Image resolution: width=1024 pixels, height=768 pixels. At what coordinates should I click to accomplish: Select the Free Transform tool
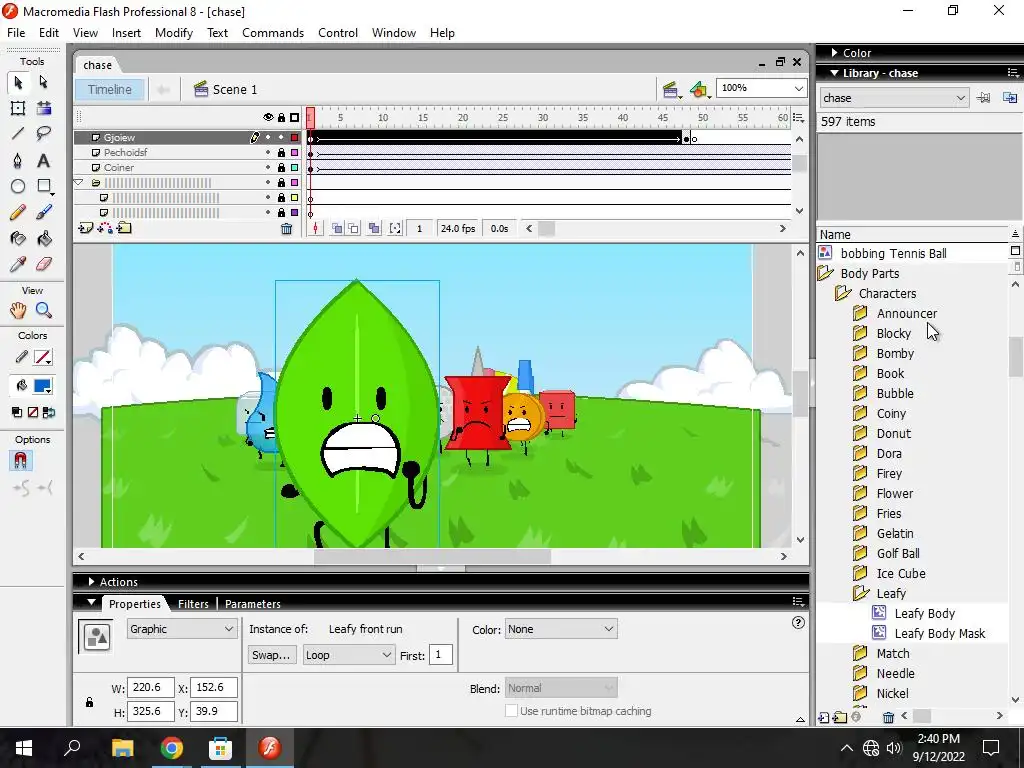pyautogui.click(x=18, y=108)
